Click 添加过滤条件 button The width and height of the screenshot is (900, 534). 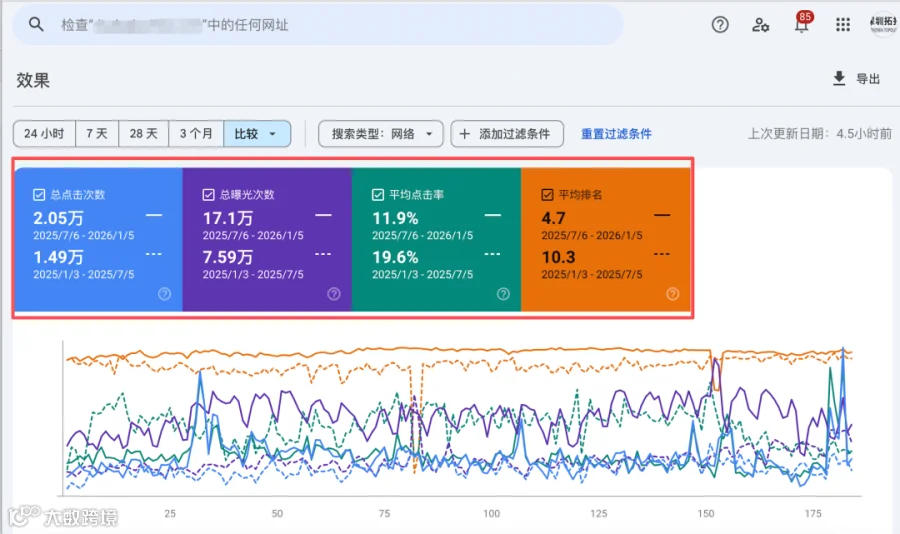tap(507, 134)
